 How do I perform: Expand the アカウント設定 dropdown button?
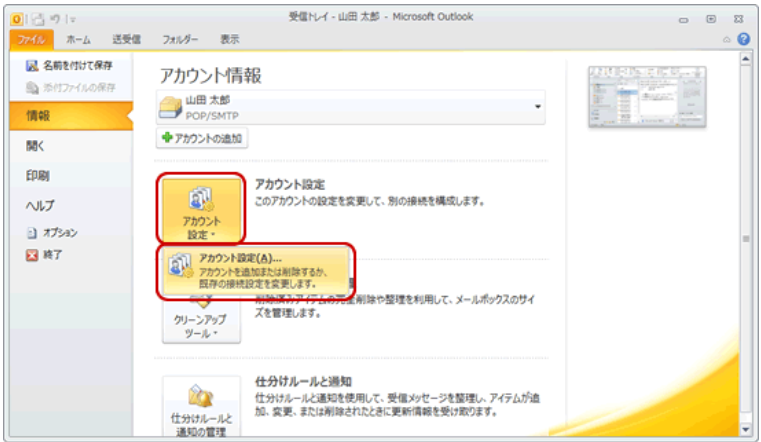tap(201, 212)
